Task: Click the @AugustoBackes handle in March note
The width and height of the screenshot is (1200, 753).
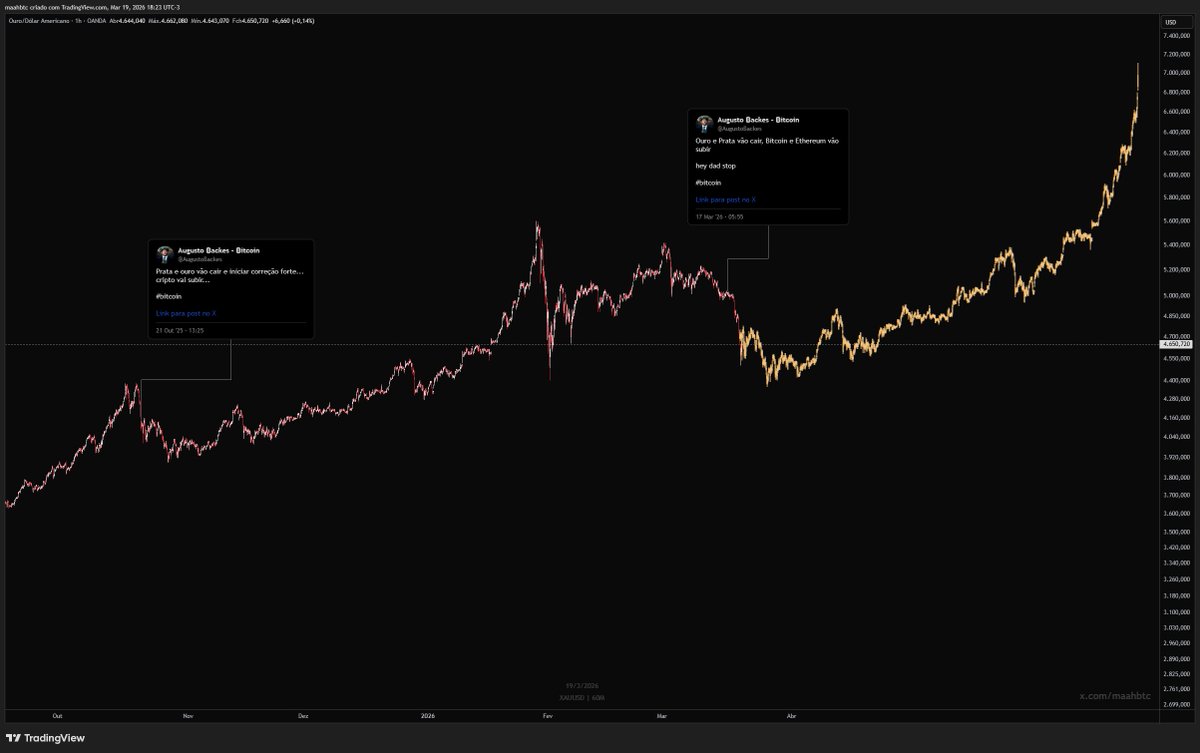Action: (739, 129)
